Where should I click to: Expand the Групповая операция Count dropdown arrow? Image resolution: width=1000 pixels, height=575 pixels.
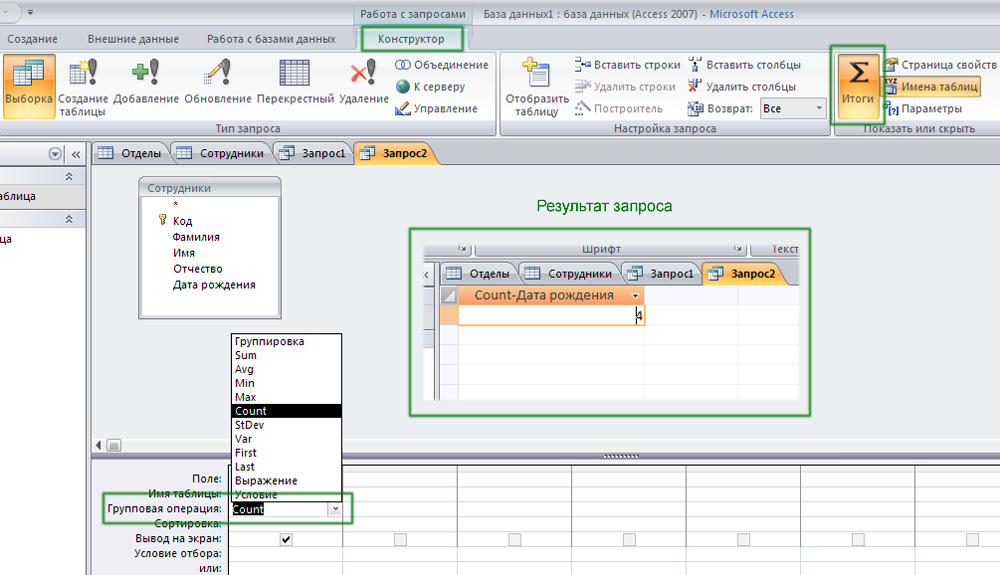[x=335, y=509]
